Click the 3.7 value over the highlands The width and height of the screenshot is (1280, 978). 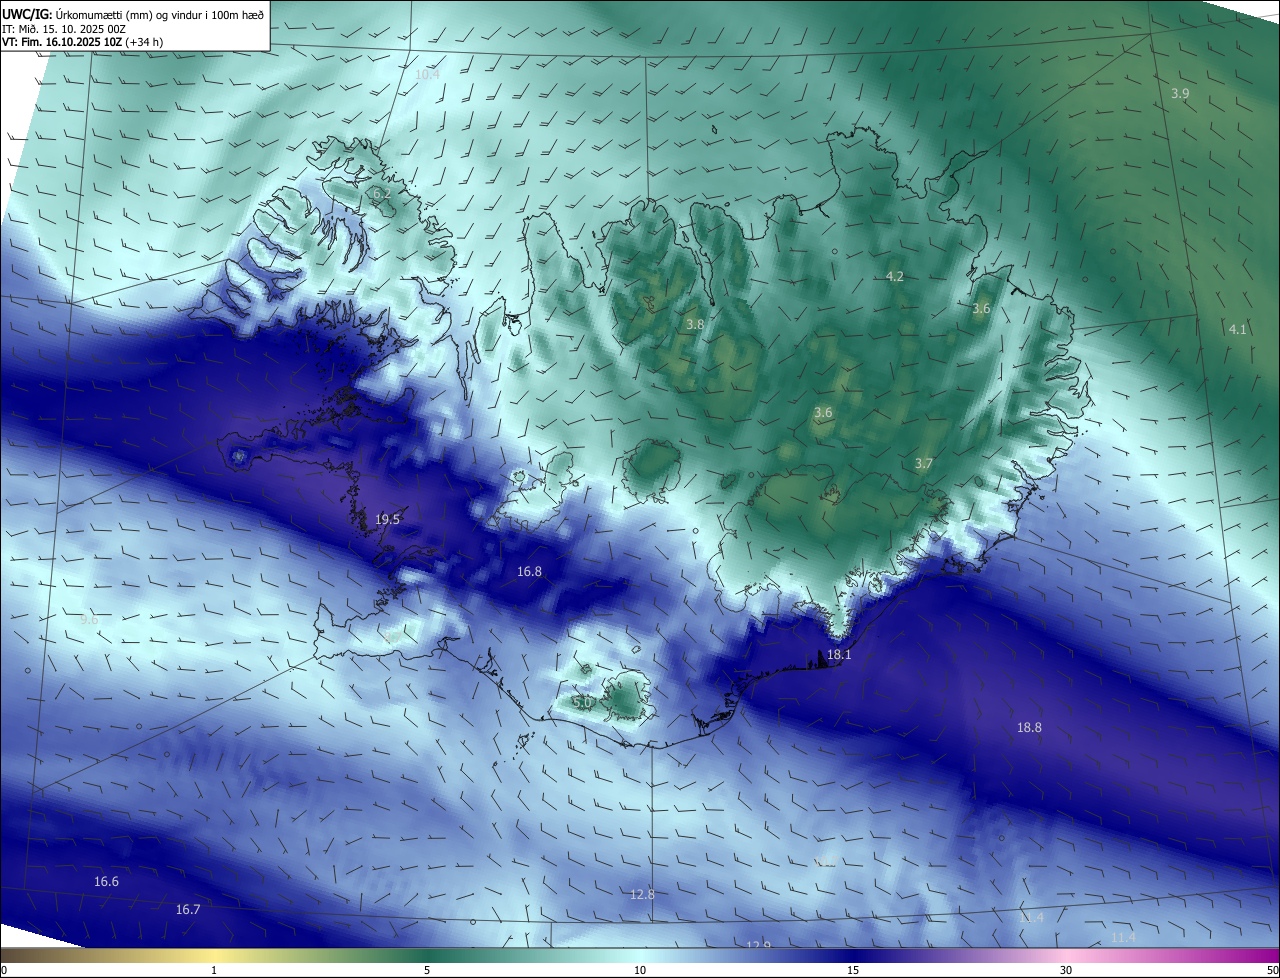coord(924,464)
